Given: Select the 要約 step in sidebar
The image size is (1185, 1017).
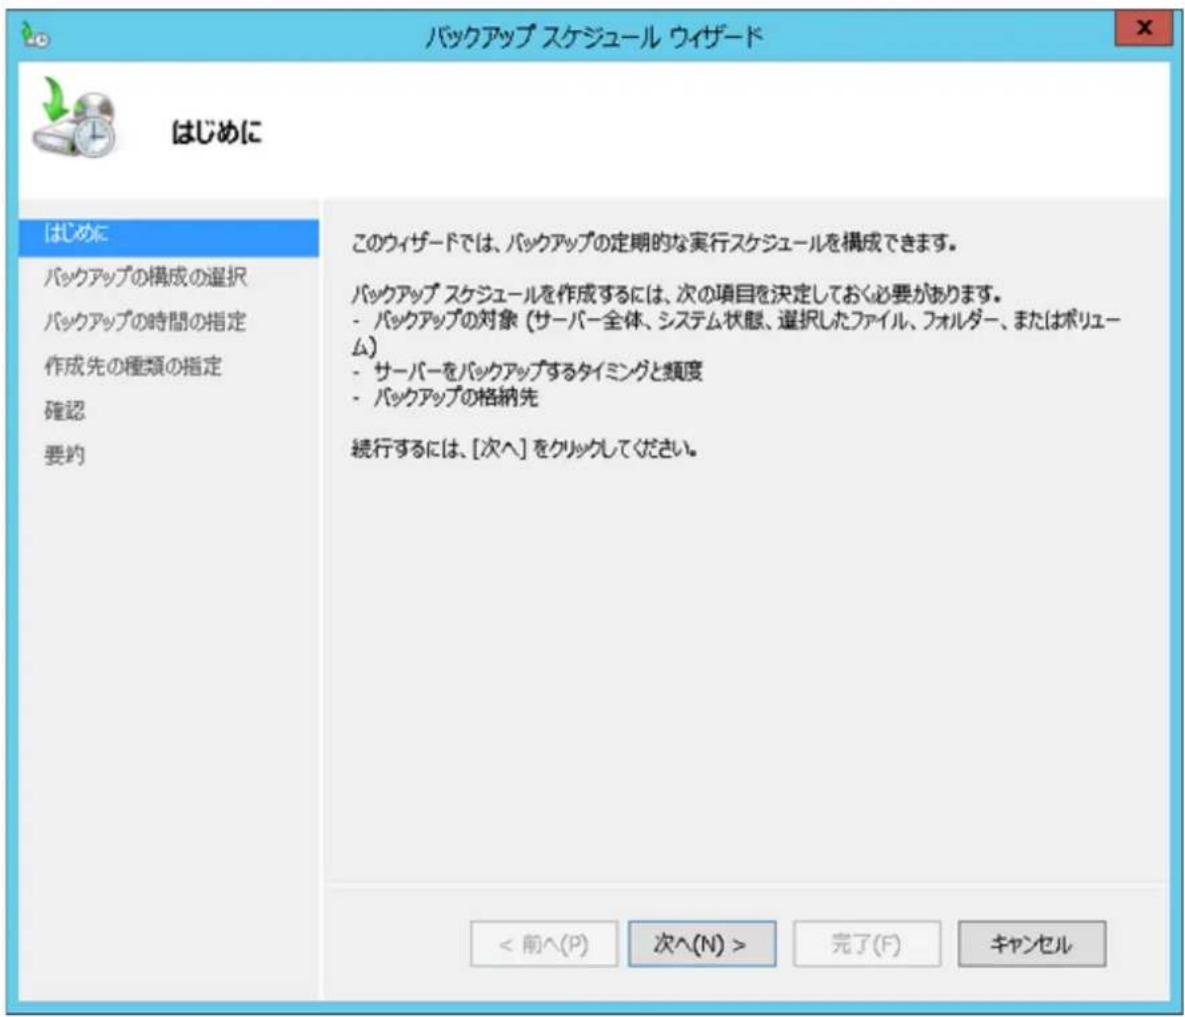Looking at the screenshot, I should pyautogui.click(x=64, y=456).
